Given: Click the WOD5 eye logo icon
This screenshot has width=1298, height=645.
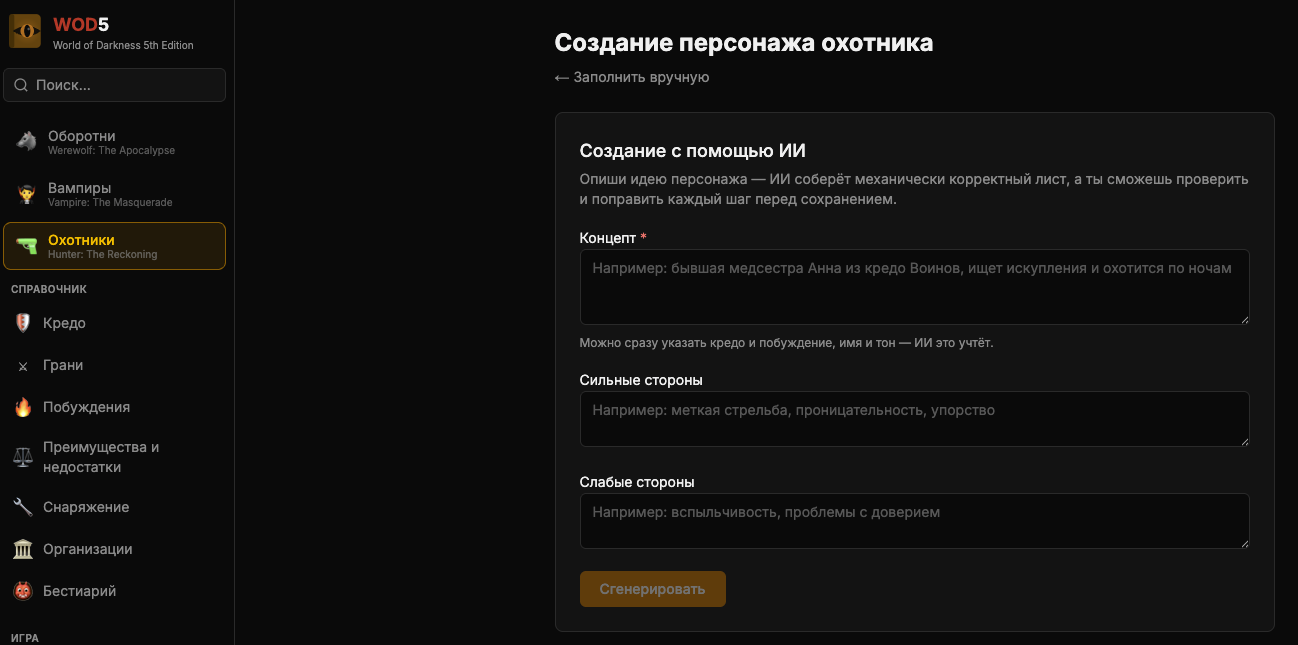Looking at the screenshot, I should point(25,31).
